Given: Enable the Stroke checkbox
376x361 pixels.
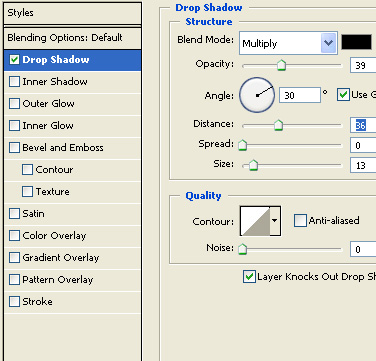Looking at the screenshot, I should (x=14, y=302).
